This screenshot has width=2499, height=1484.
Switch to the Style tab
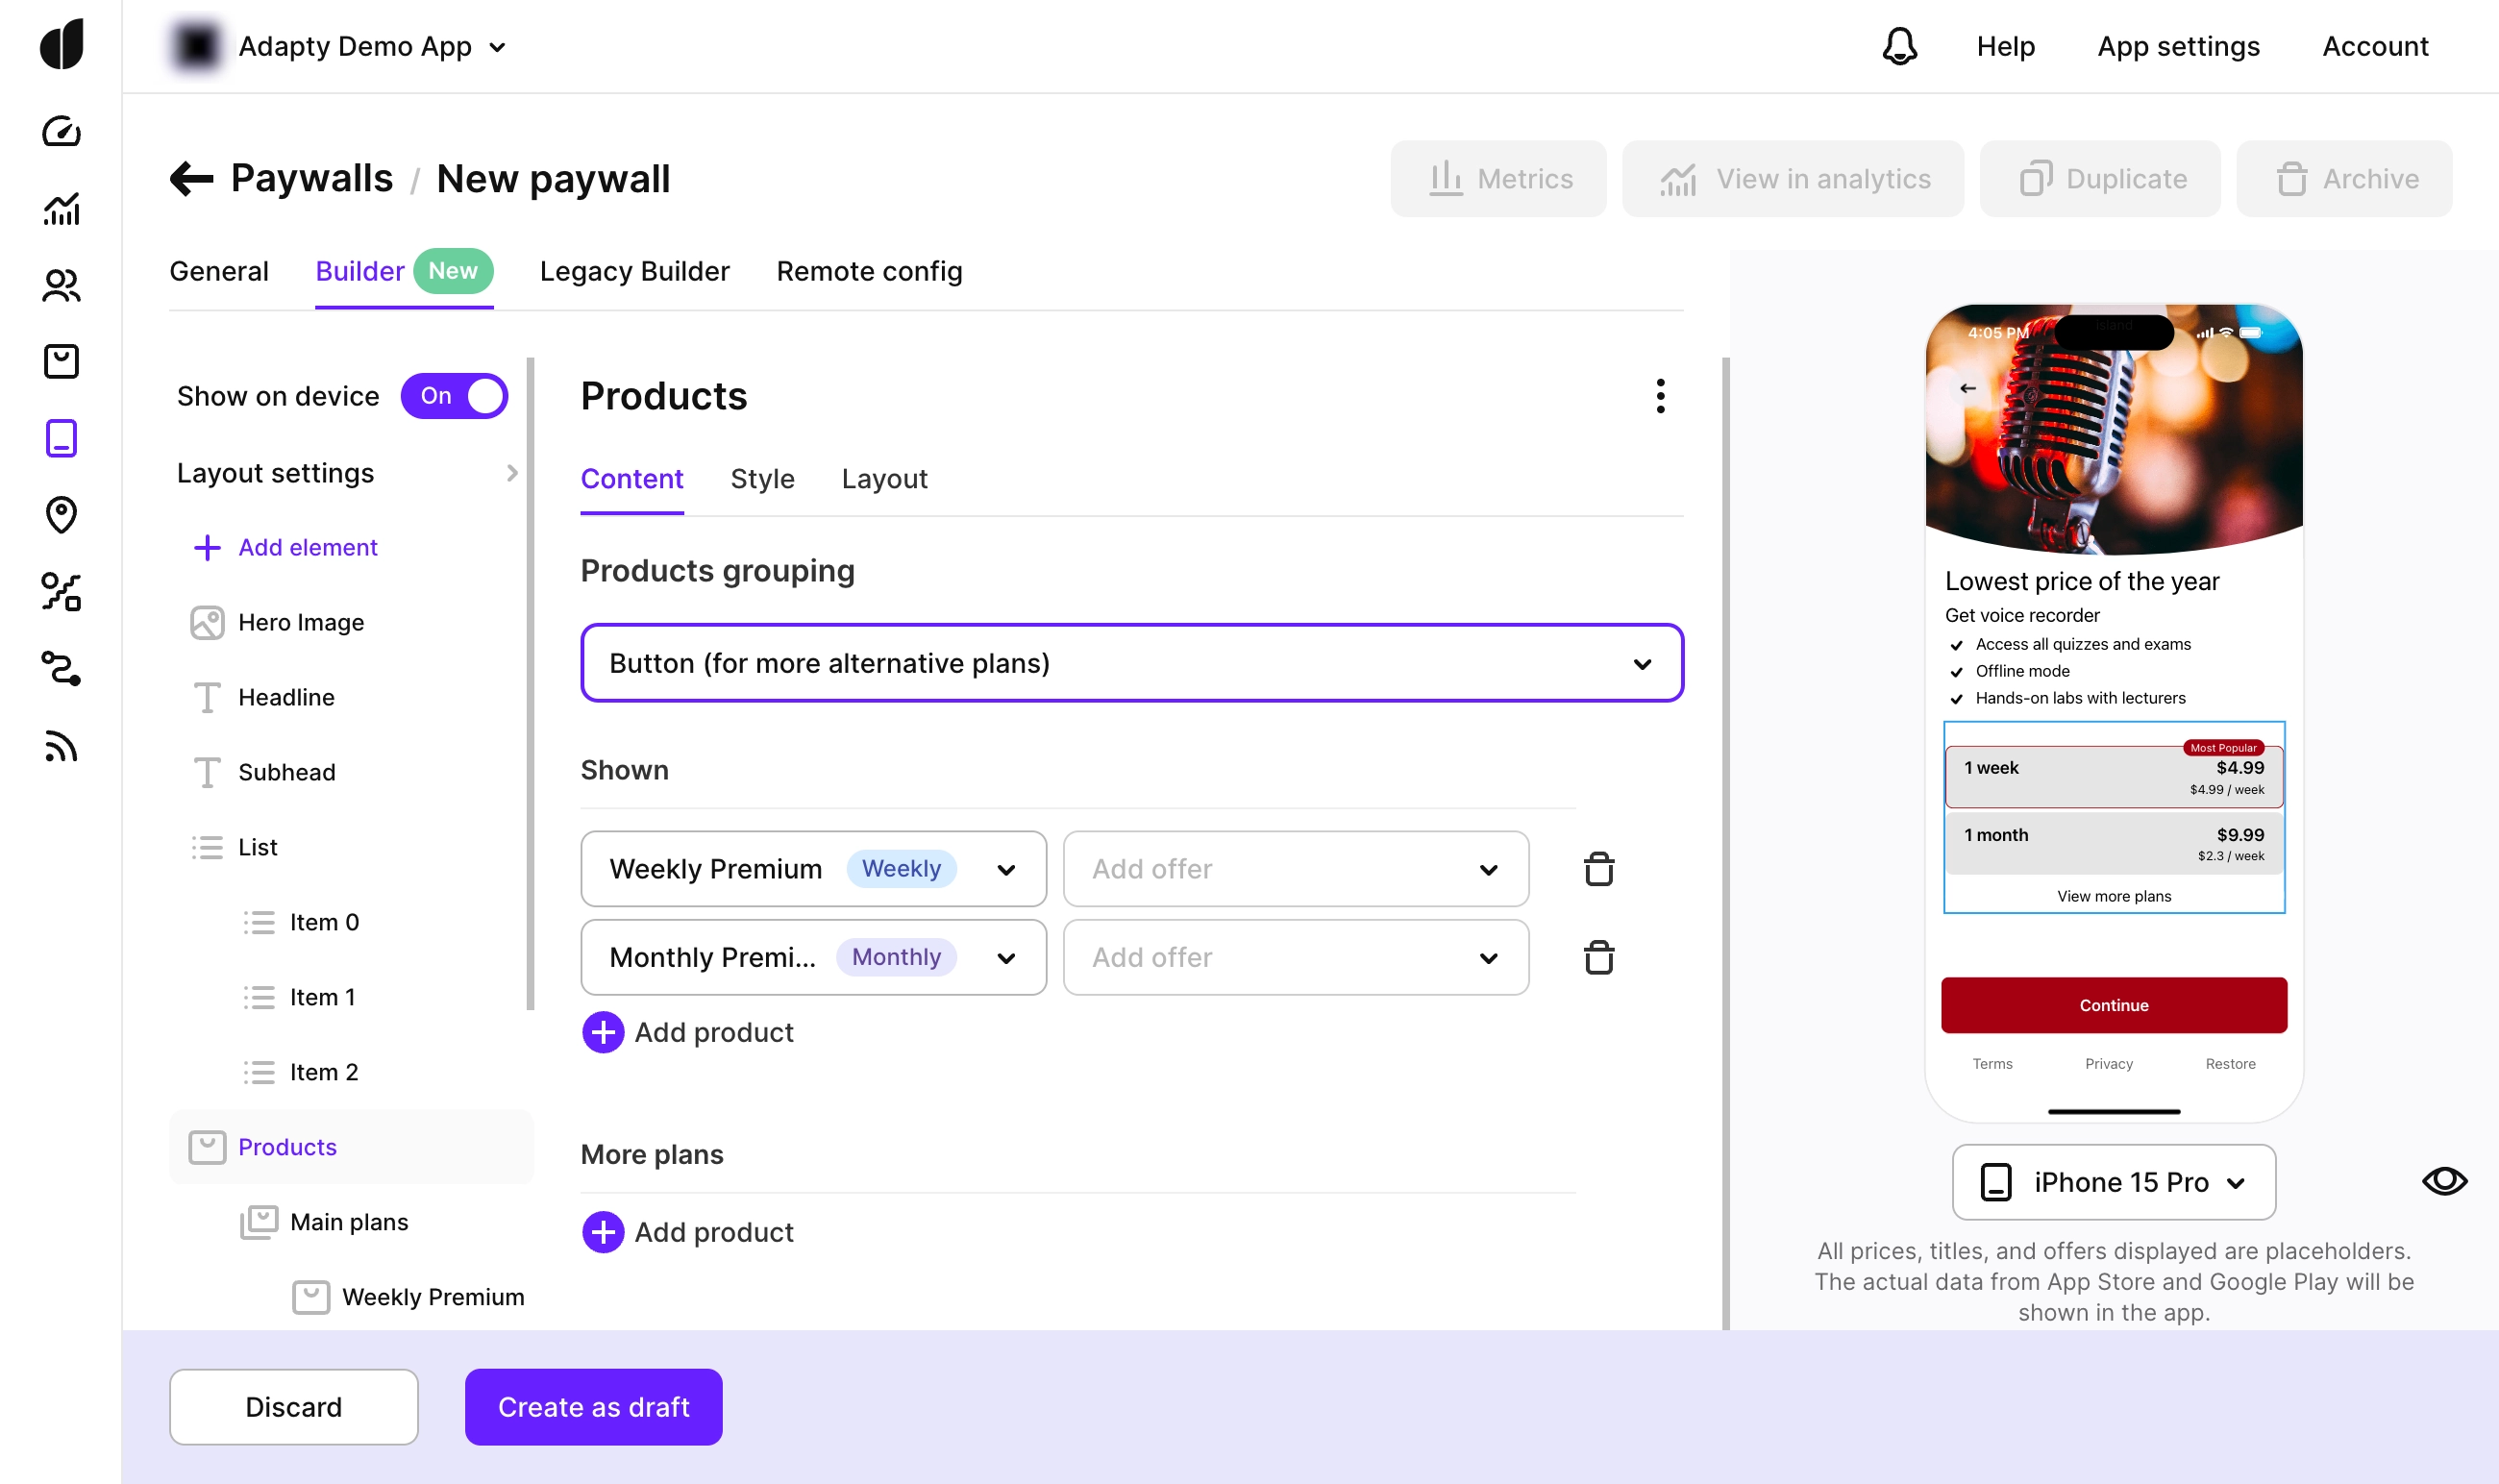click(x=762, y=479)
